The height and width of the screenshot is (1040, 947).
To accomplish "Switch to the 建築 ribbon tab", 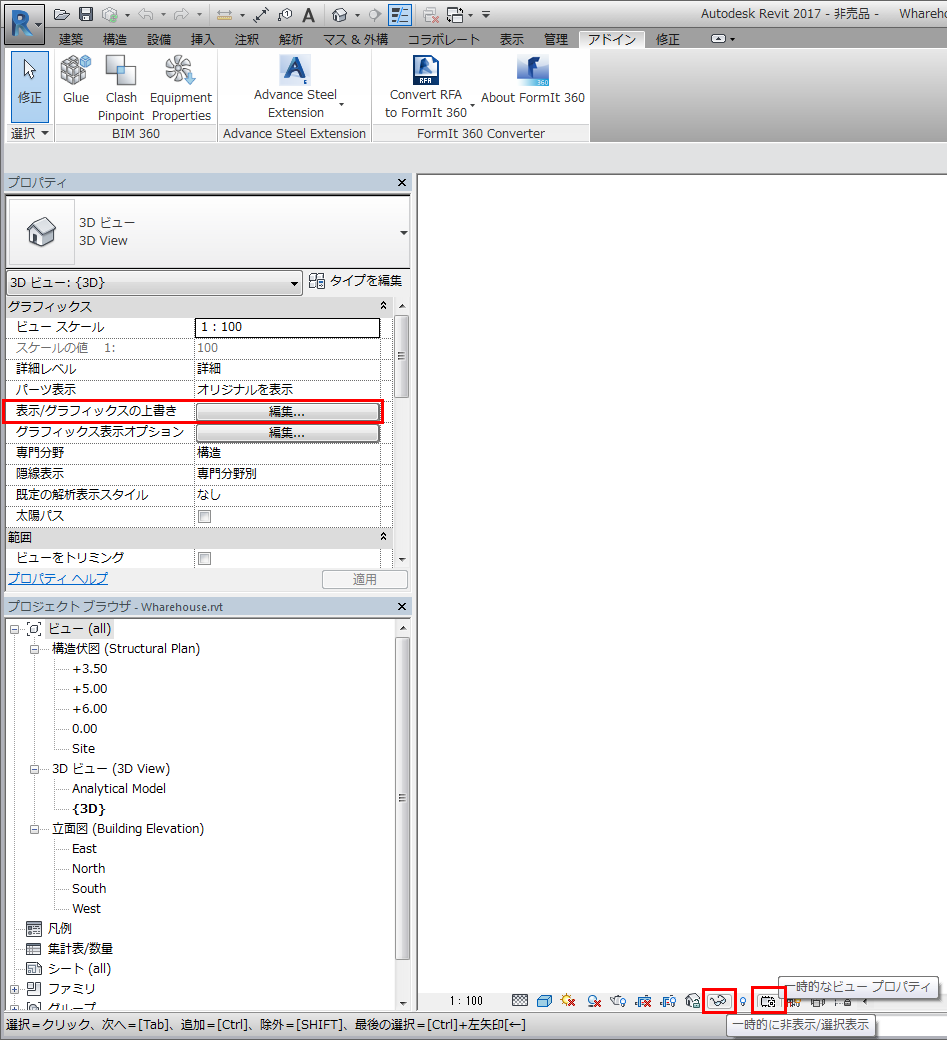I will coord(71,39).
